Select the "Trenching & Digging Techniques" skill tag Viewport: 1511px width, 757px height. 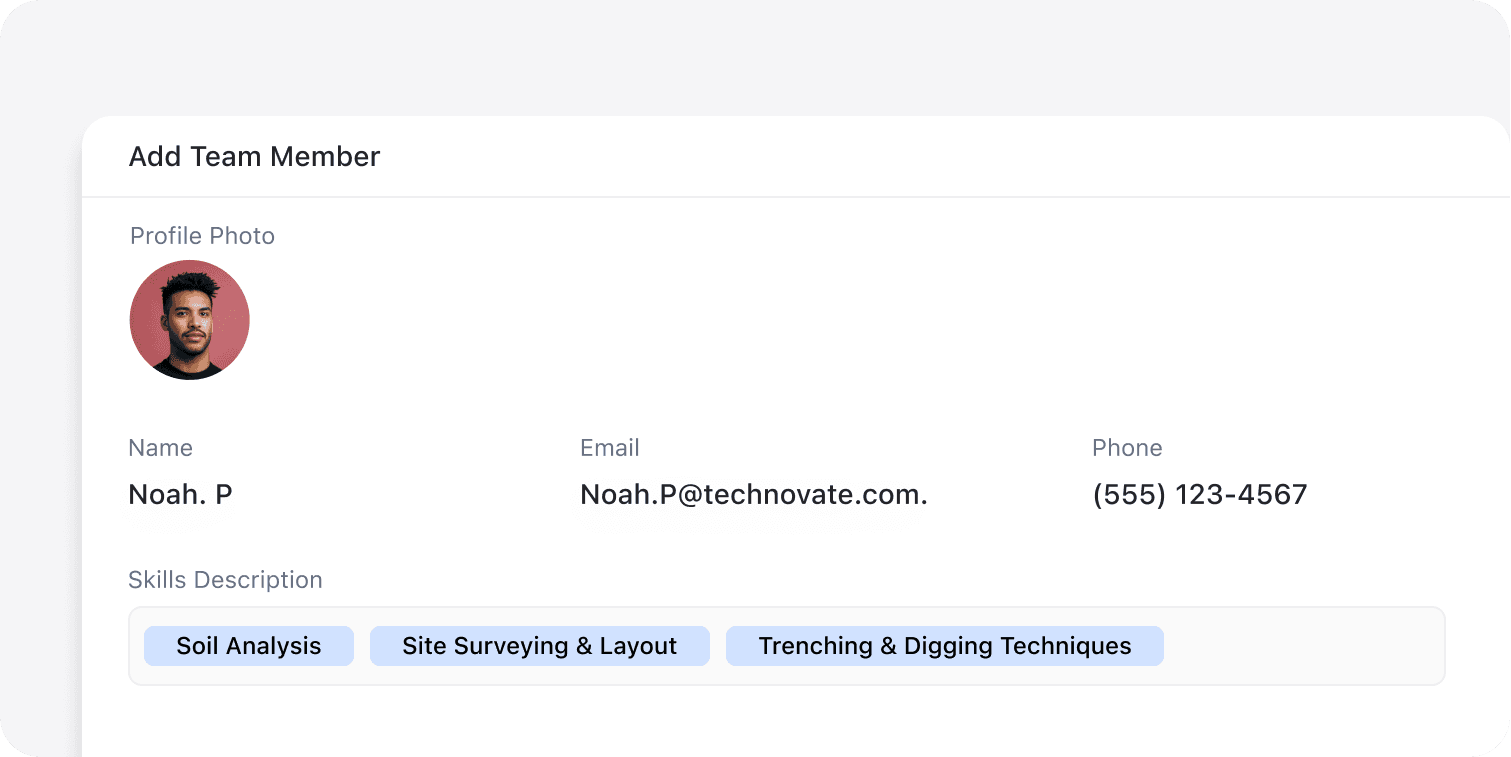(944, 646)
